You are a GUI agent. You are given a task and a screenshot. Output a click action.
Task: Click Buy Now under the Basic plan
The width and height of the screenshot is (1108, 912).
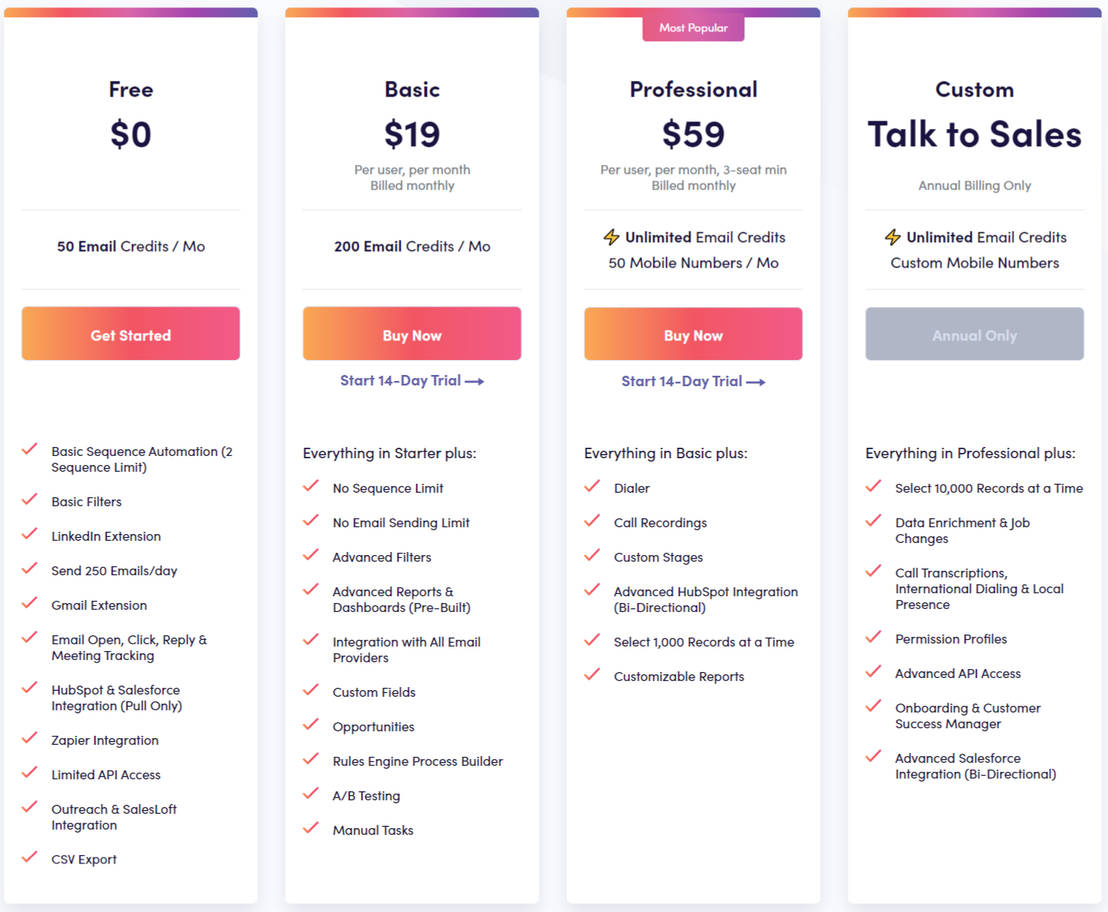tap(411, 334)
